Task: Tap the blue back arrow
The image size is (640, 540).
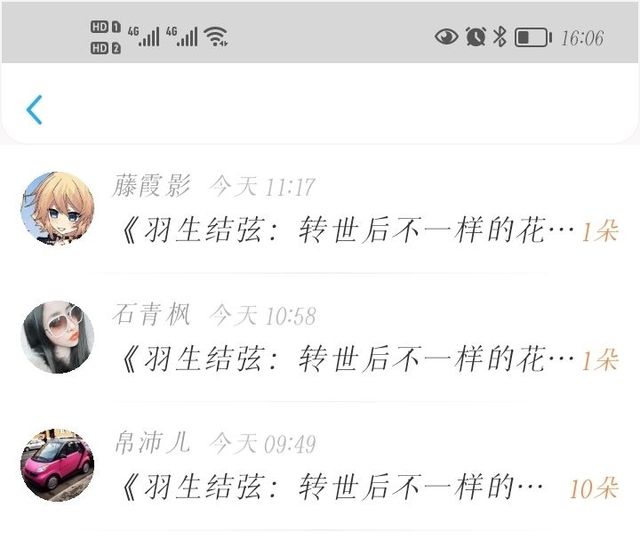Action: (x=34, y=110)
